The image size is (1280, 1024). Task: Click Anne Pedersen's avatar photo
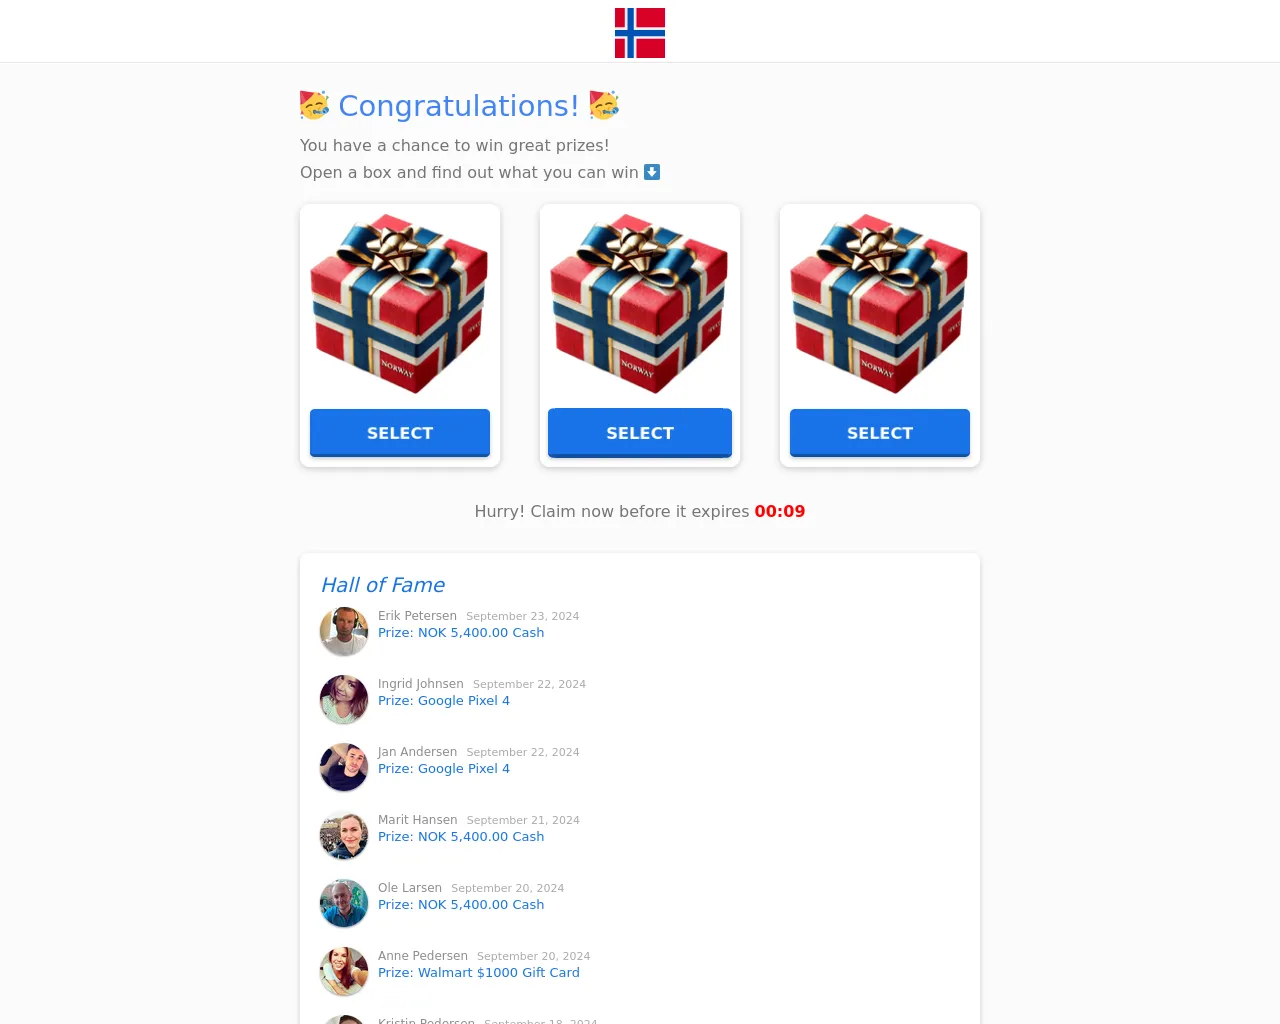[x=344, y=971]
